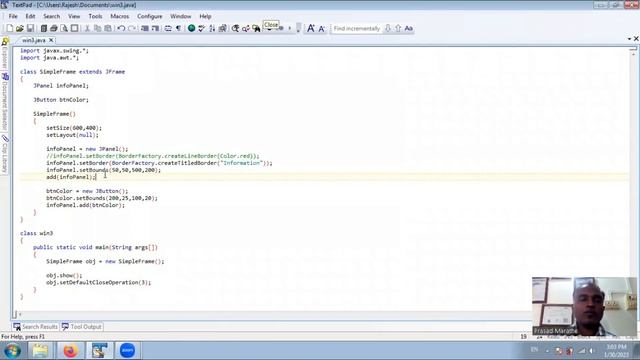Compare files using the toolbar icon
The height and width of the screenshot is (360, 640).
click(222, 29)
